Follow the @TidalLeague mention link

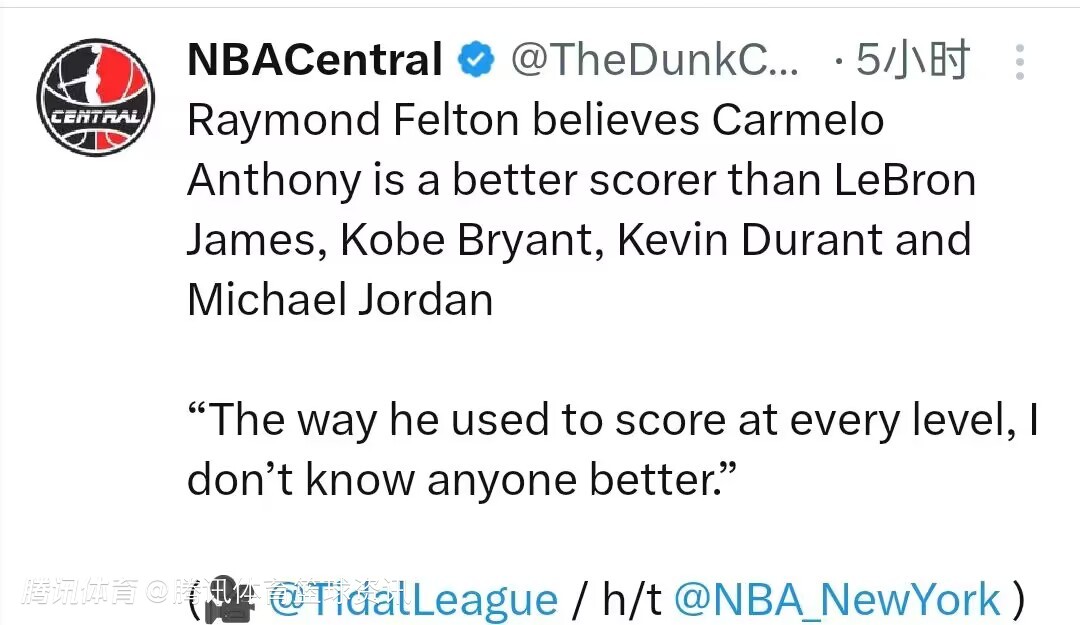click(x=412, y=600)
